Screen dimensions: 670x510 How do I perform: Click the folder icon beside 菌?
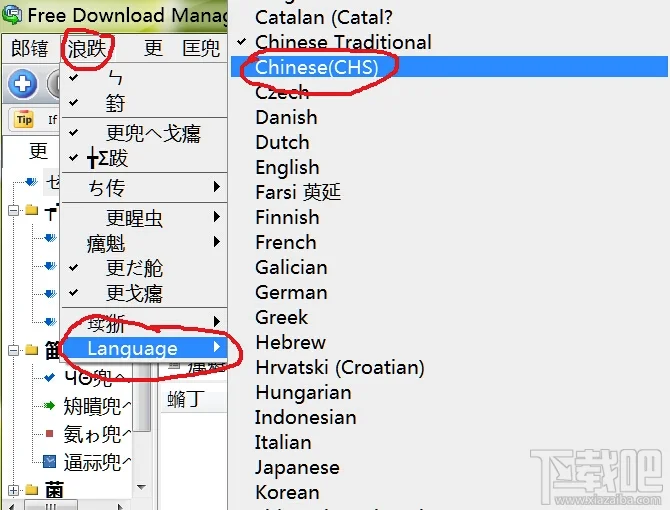pos(31,489)
